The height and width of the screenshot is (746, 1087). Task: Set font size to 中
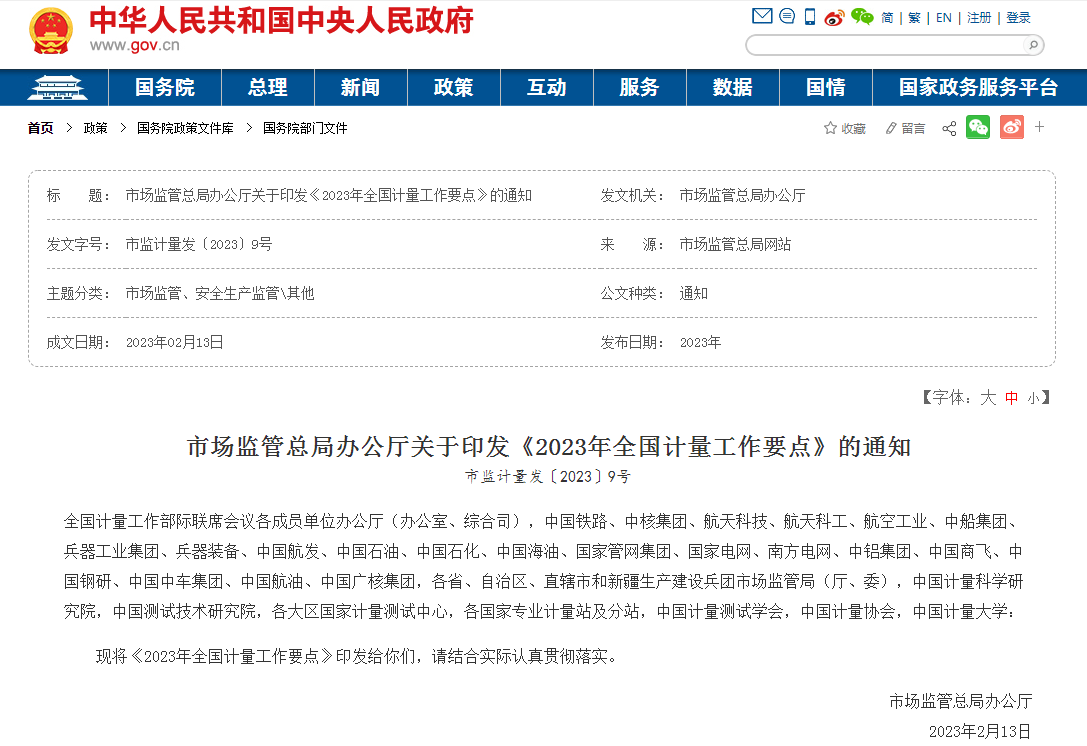[x=1011, y=398]
